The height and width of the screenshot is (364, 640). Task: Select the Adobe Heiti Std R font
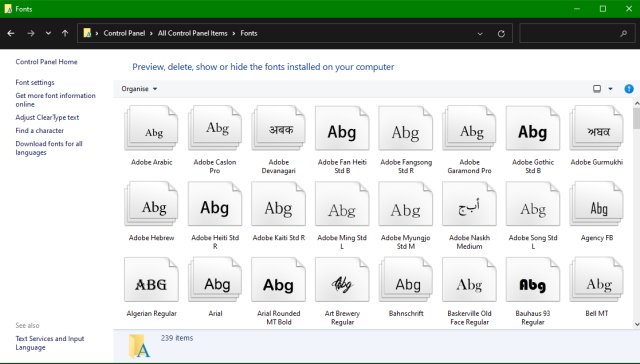pos(215,204)
